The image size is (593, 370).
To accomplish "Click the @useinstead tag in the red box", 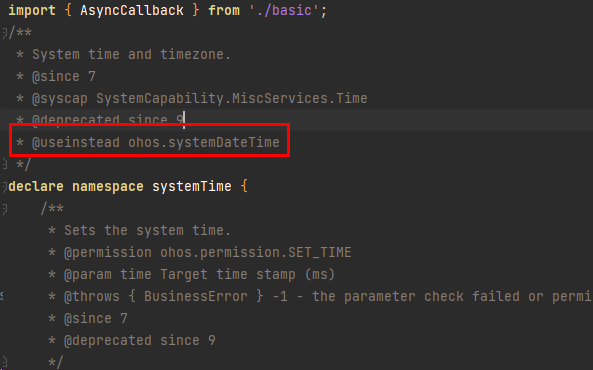I will (76, 143).
